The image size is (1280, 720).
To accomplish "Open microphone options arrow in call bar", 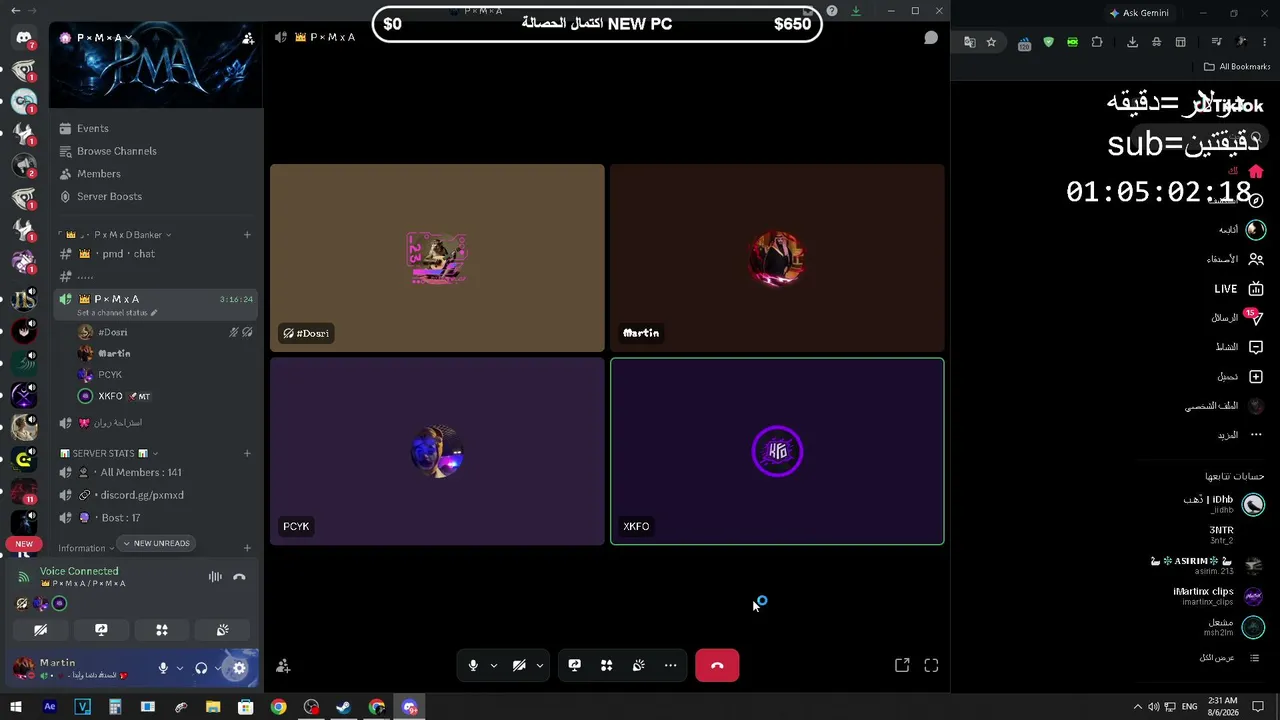I will [x=493, y=666].
